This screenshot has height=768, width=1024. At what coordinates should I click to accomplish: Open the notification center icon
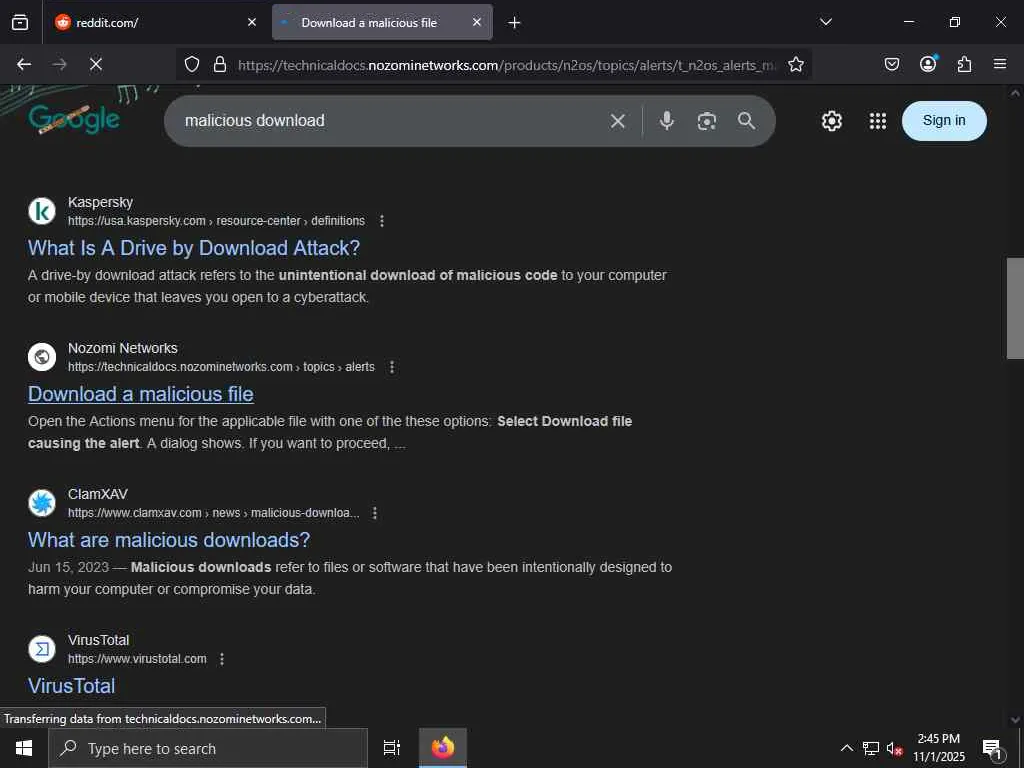tap(993, 749)
